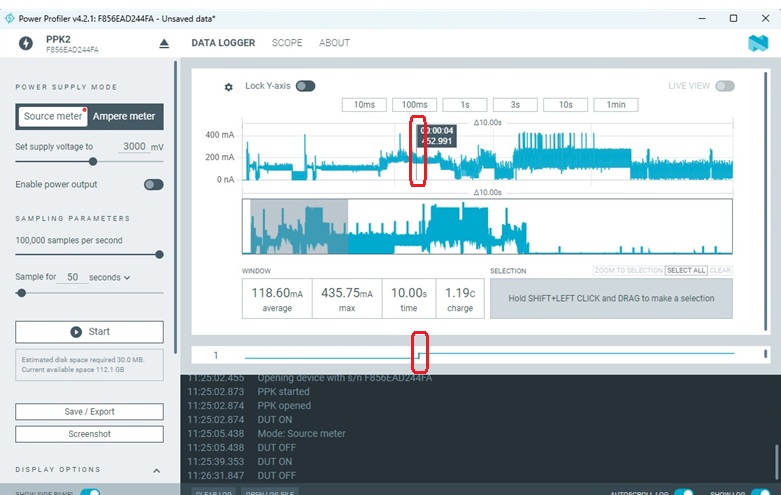Click the main chart area scrollbar
The width and height of the screenshot is (781, 495).
point(766,201)
